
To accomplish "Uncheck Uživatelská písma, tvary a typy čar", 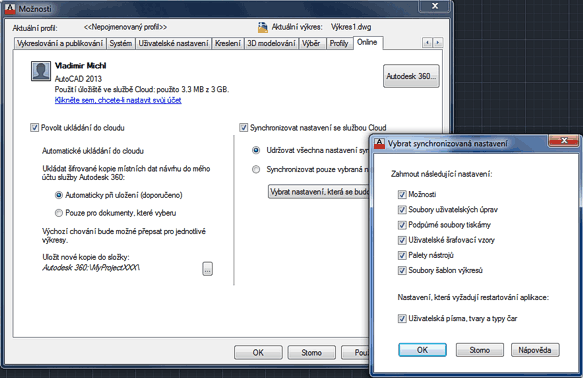I will point(402,319).
